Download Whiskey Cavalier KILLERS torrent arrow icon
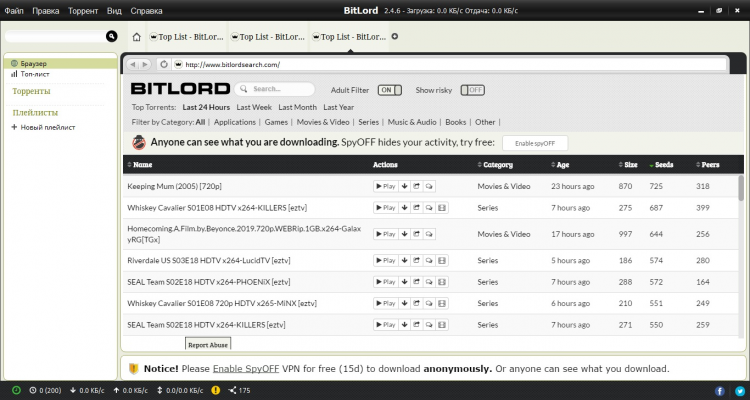750x400 pixels. click(x=405, y=208)
